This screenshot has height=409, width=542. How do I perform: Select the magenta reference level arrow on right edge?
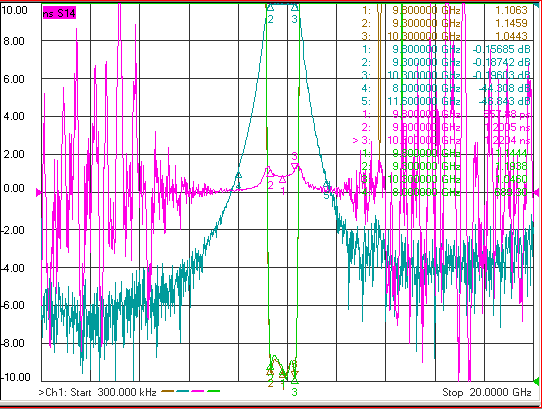pos(536,192)
